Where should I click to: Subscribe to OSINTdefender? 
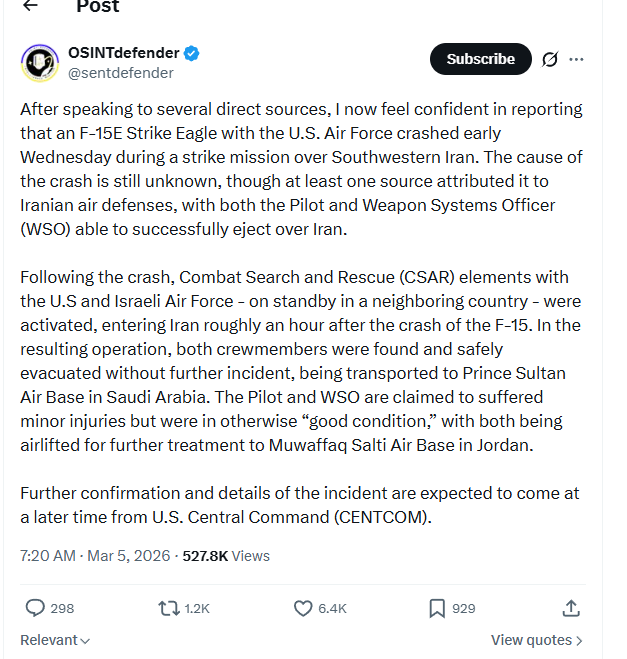pos(480,59)
